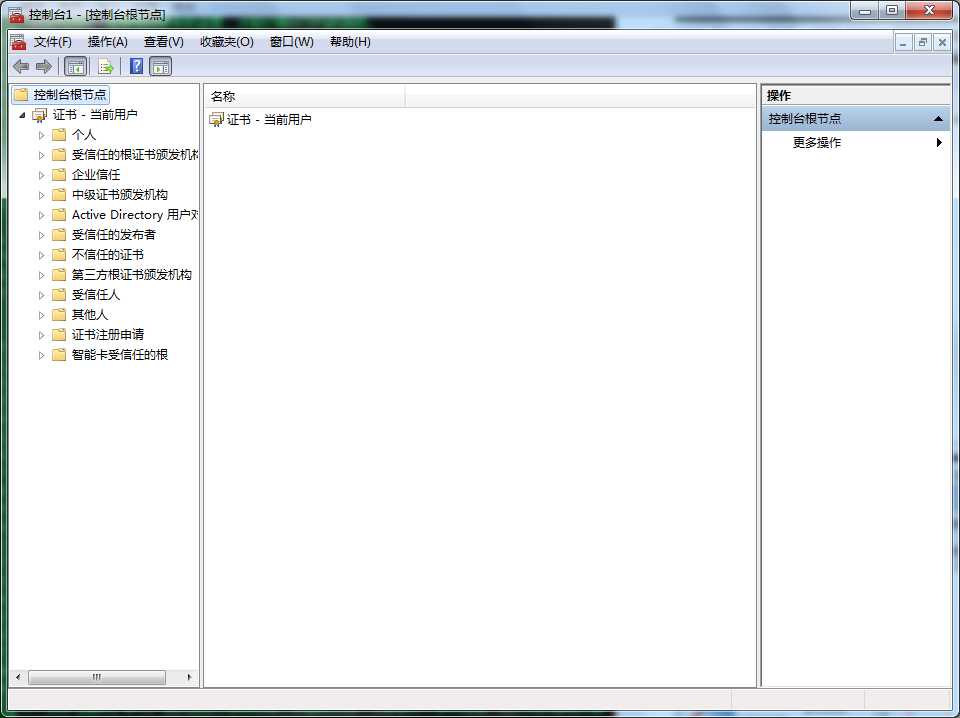Click the folder icon next to 个人

tap(59, 135)
